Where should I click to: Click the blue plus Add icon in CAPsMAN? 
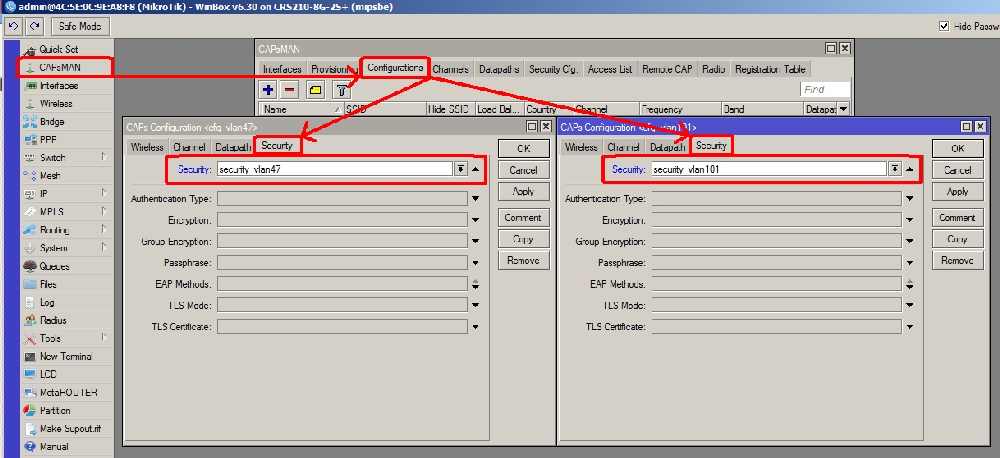pos(268,89)
